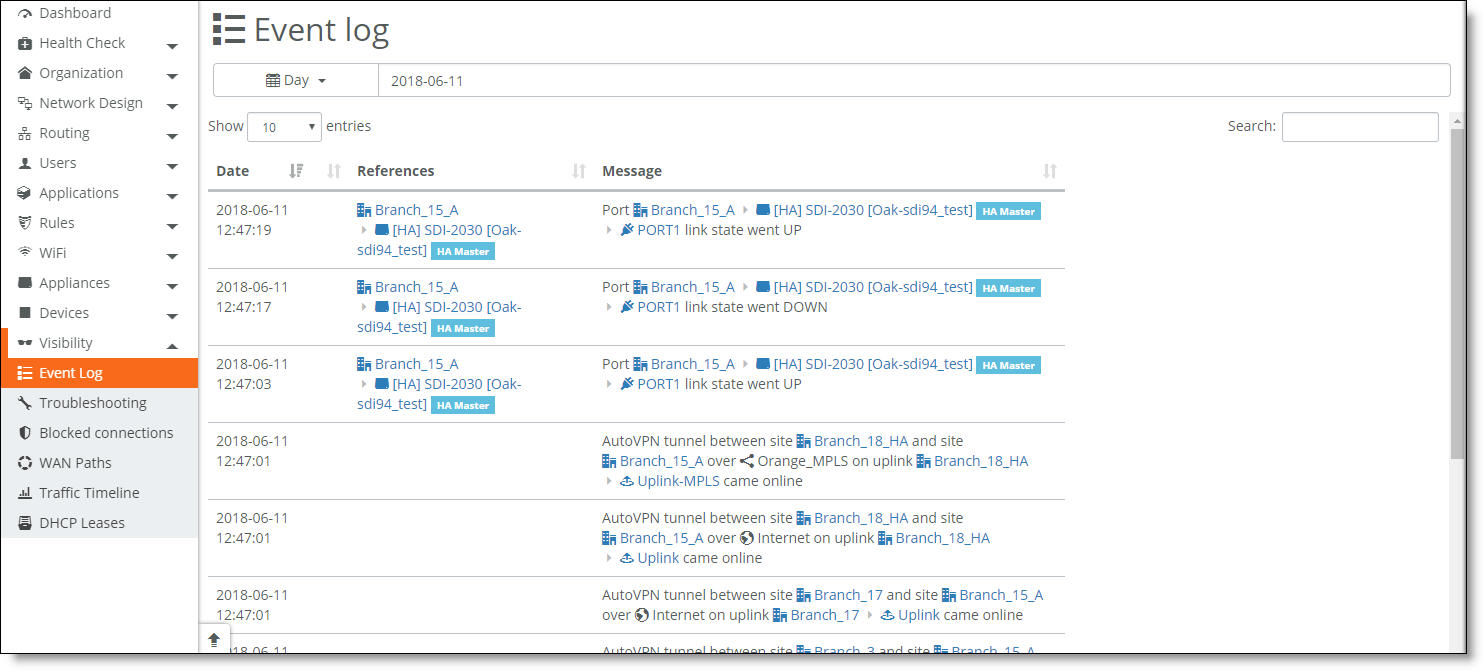This screenshot has width=1483, height=670.
Task: Click the Organization home icon
Action: [25, 74]
